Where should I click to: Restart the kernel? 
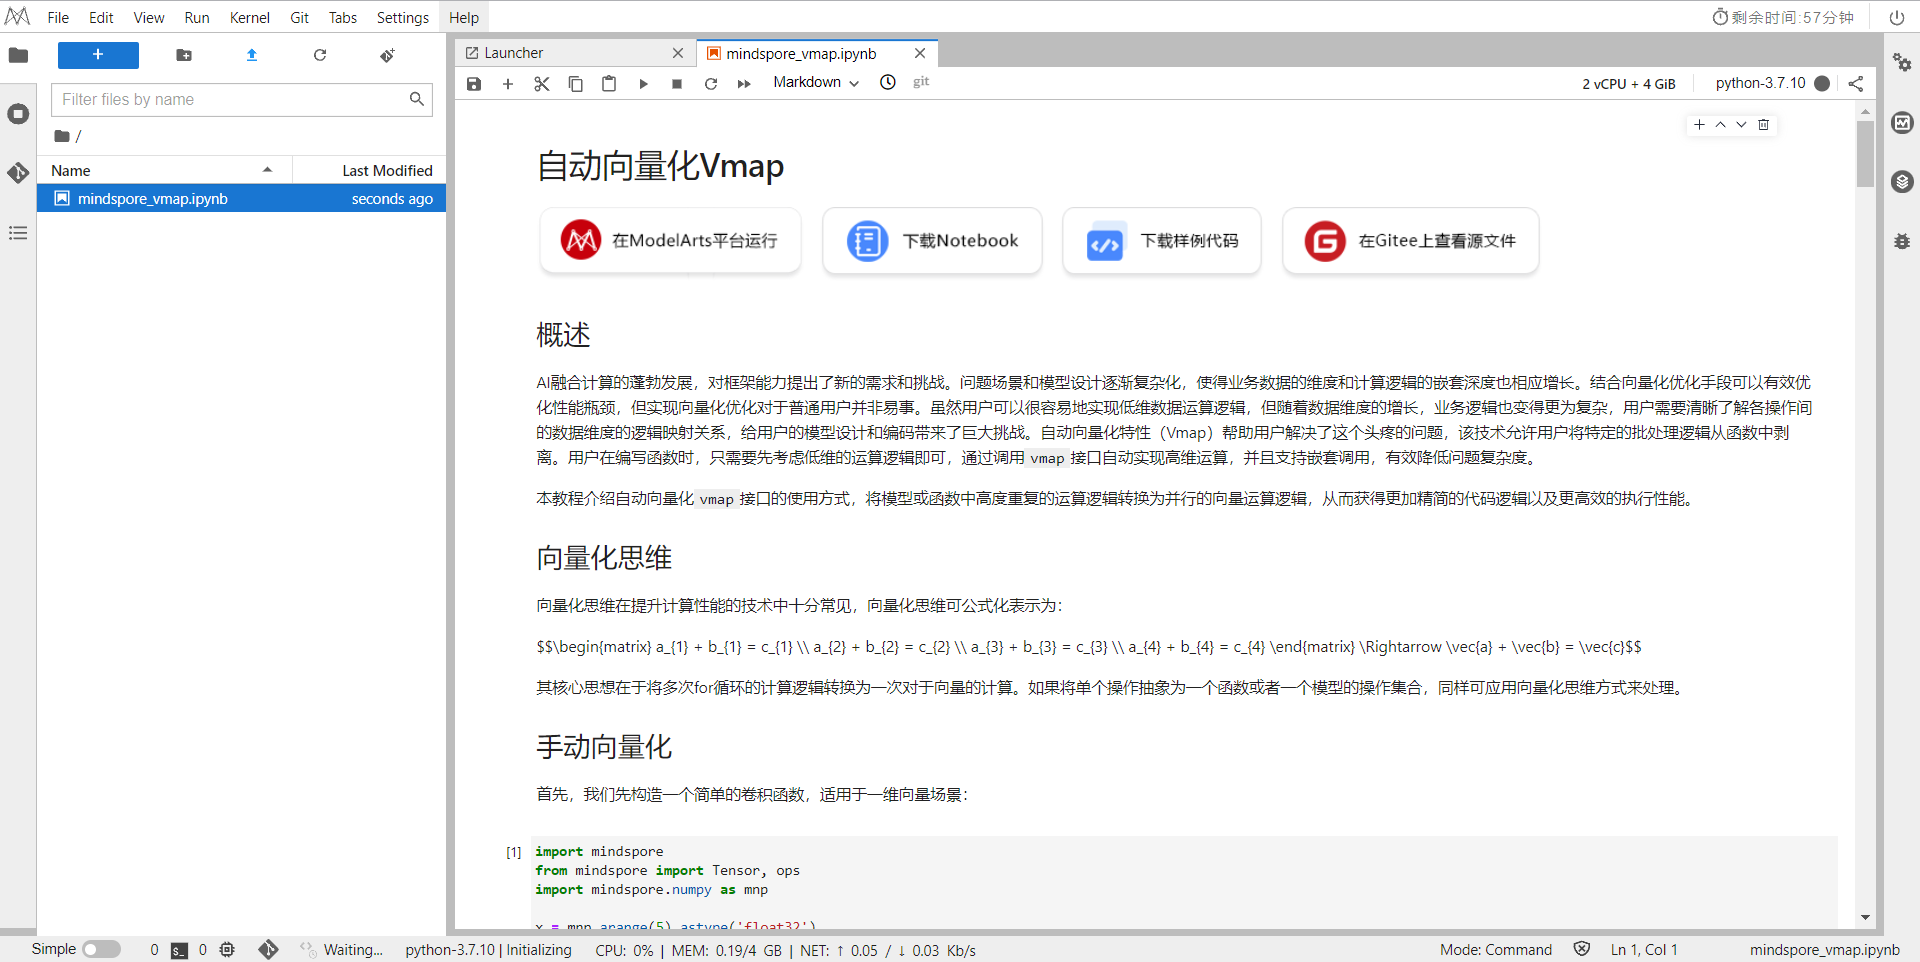(710, 83)
